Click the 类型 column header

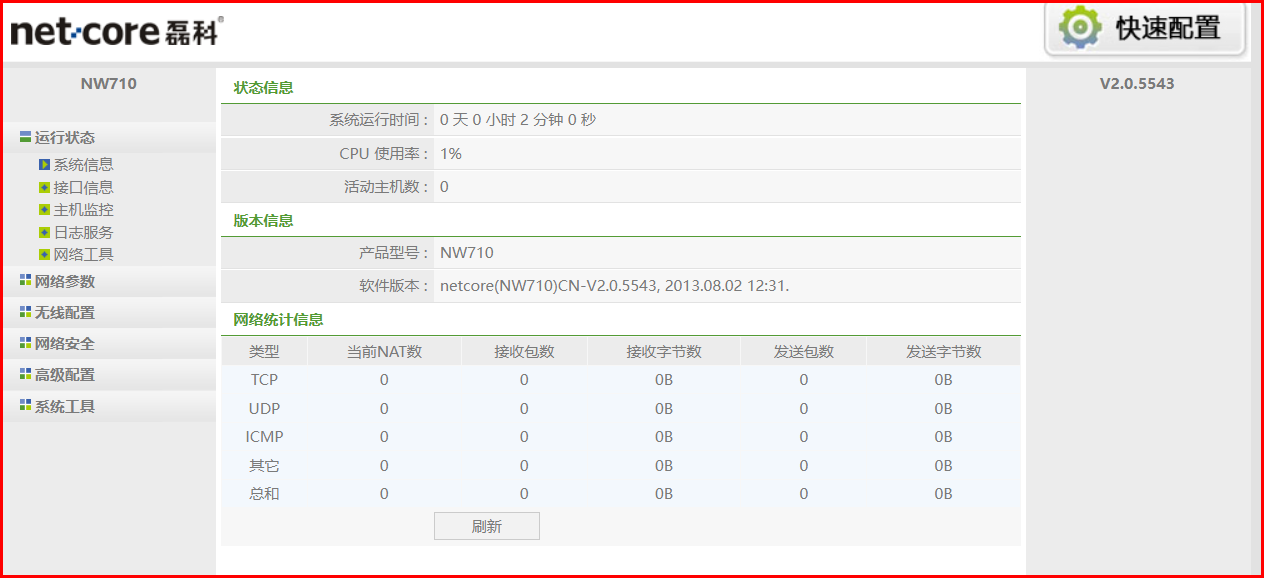click(x=264, y=352)
